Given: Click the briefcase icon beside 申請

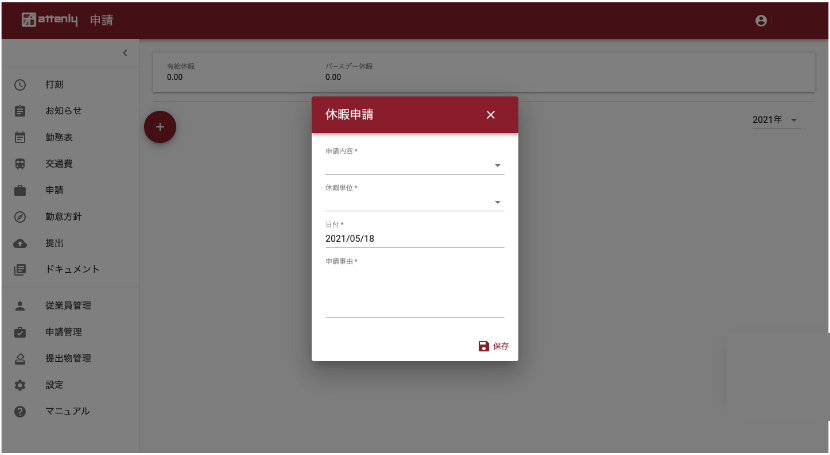Looking at the screenshot, I should coord(20,190).
